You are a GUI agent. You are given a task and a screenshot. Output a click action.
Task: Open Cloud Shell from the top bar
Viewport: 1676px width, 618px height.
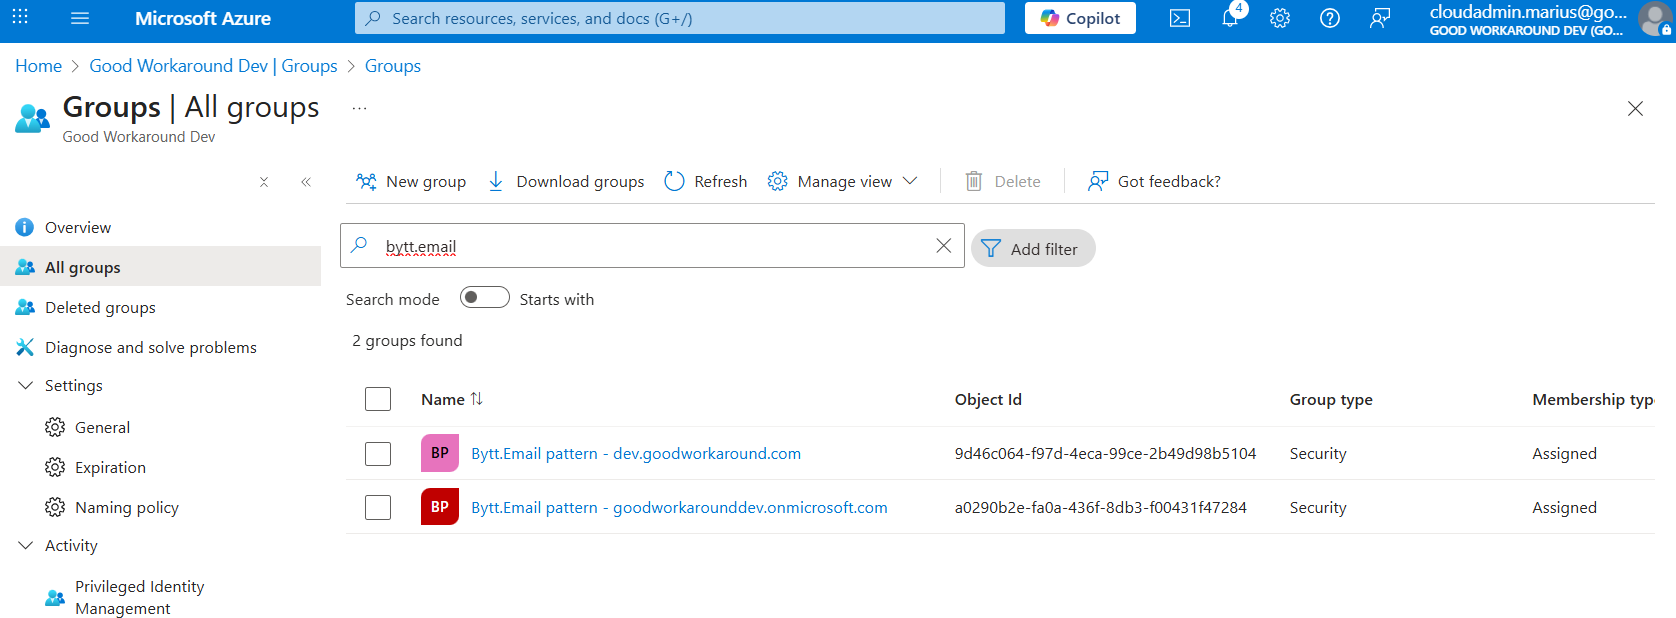point(1180,18)
